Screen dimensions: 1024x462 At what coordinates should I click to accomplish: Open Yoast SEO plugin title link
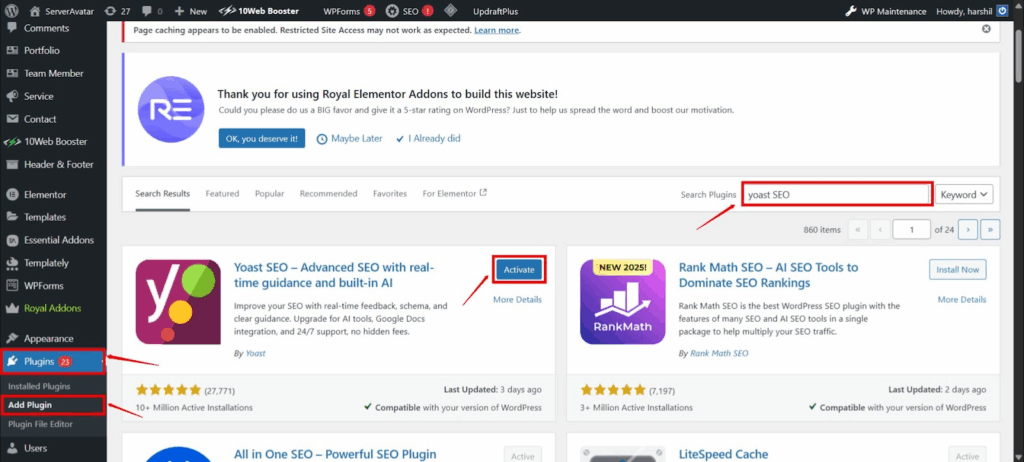click(334, 275)
